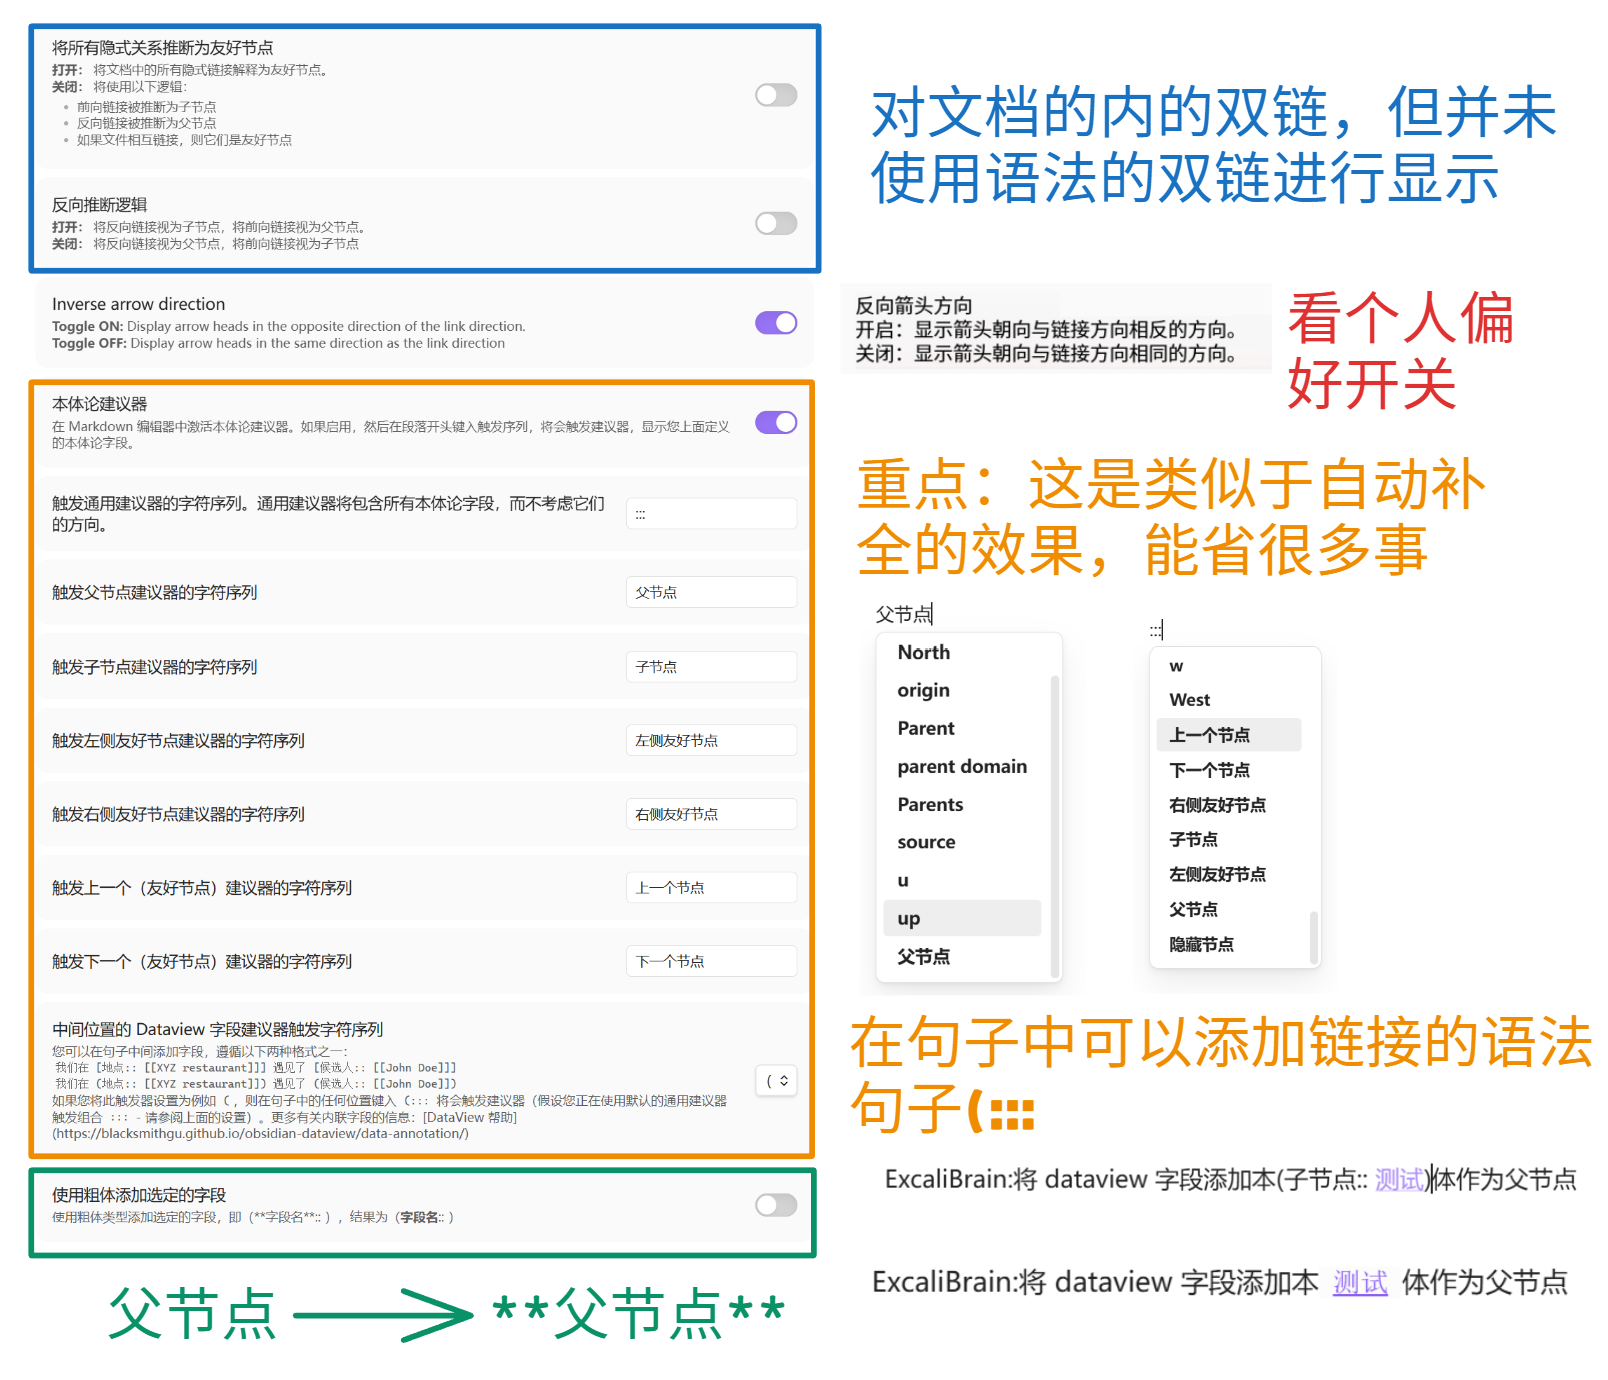
Task: Enable the 反向推断逻辑 toggle
Action: tap(775, 223)
